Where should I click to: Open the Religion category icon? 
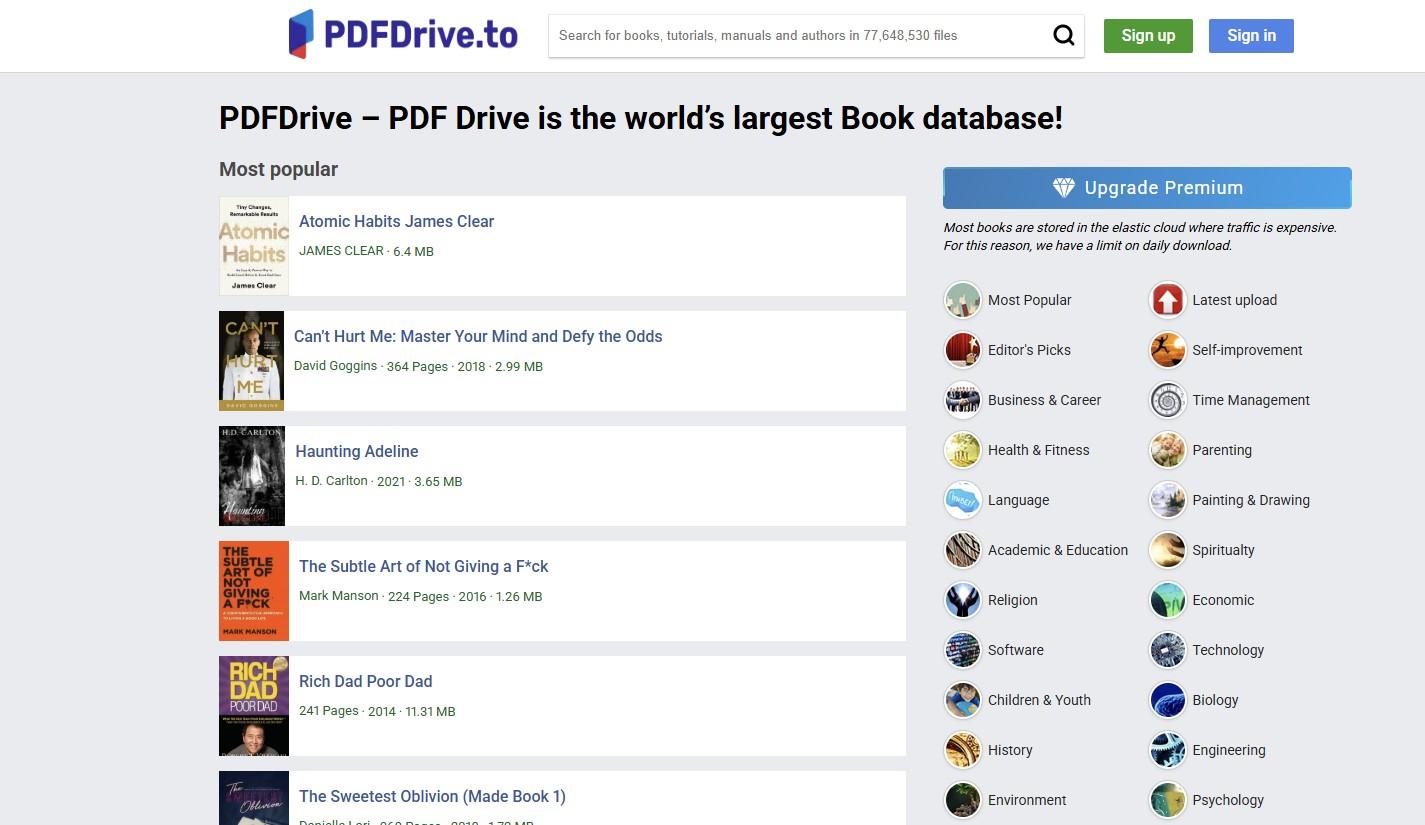pos(963,600)
